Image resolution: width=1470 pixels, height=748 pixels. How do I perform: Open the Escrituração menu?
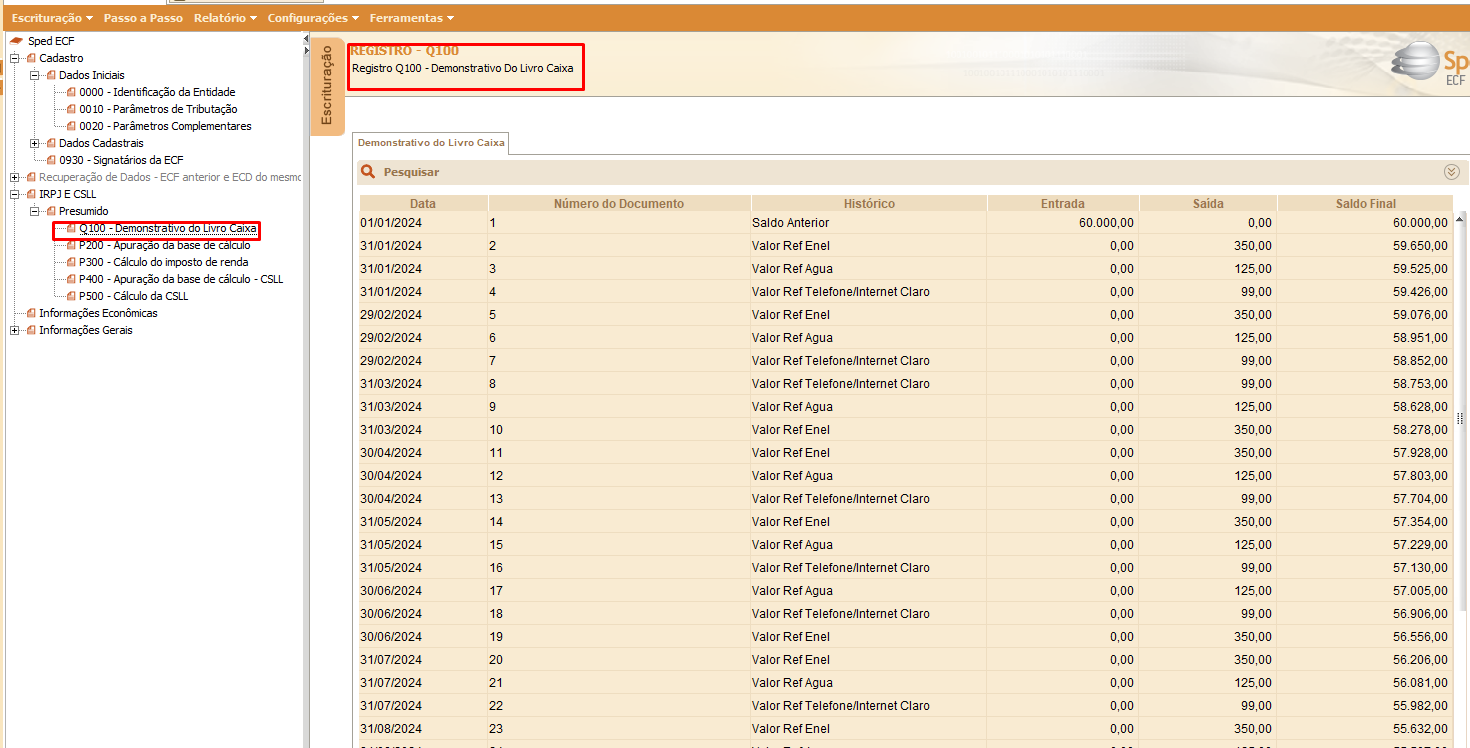click(x=52, y=18)
